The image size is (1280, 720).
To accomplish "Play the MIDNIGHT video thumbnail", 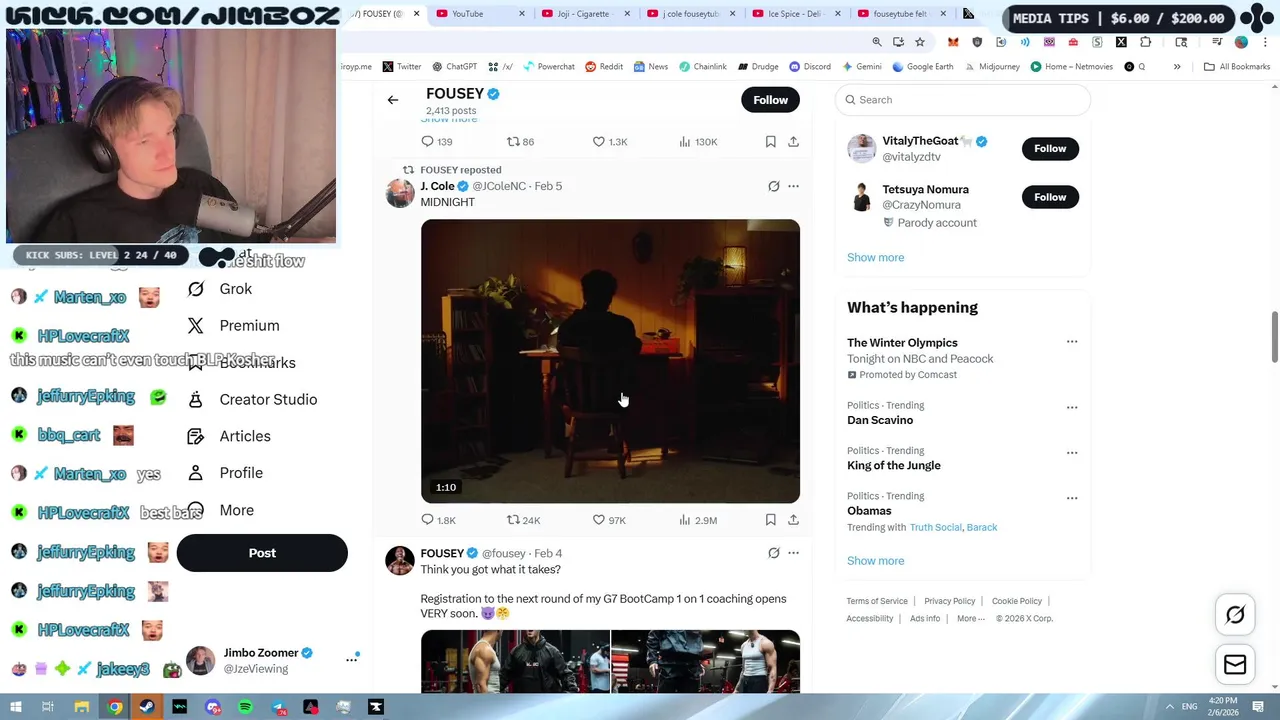I will pos(610,361).
